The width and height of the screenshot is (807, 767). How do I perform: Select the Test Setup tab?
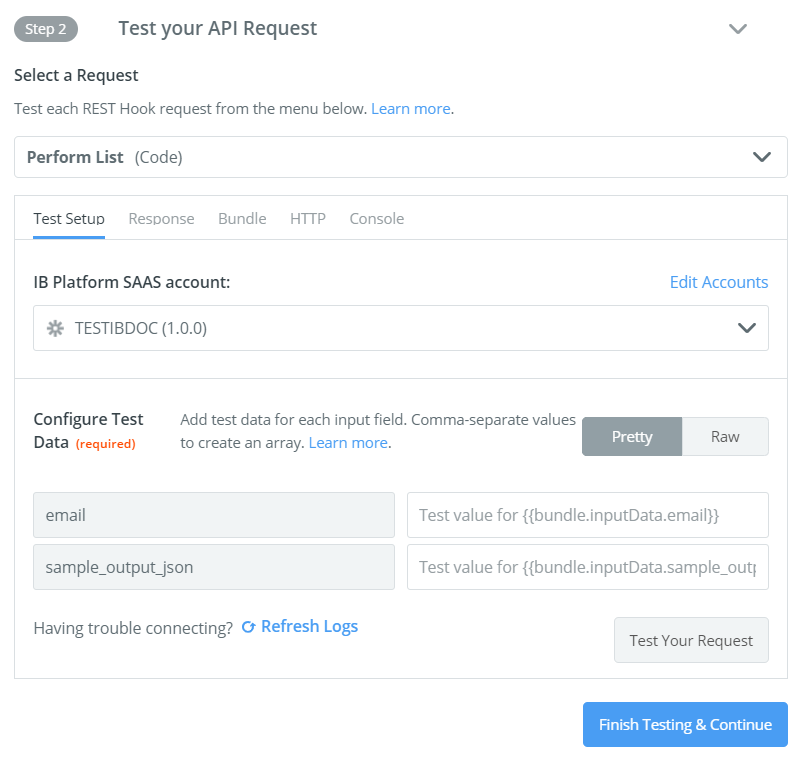point(69,219)
